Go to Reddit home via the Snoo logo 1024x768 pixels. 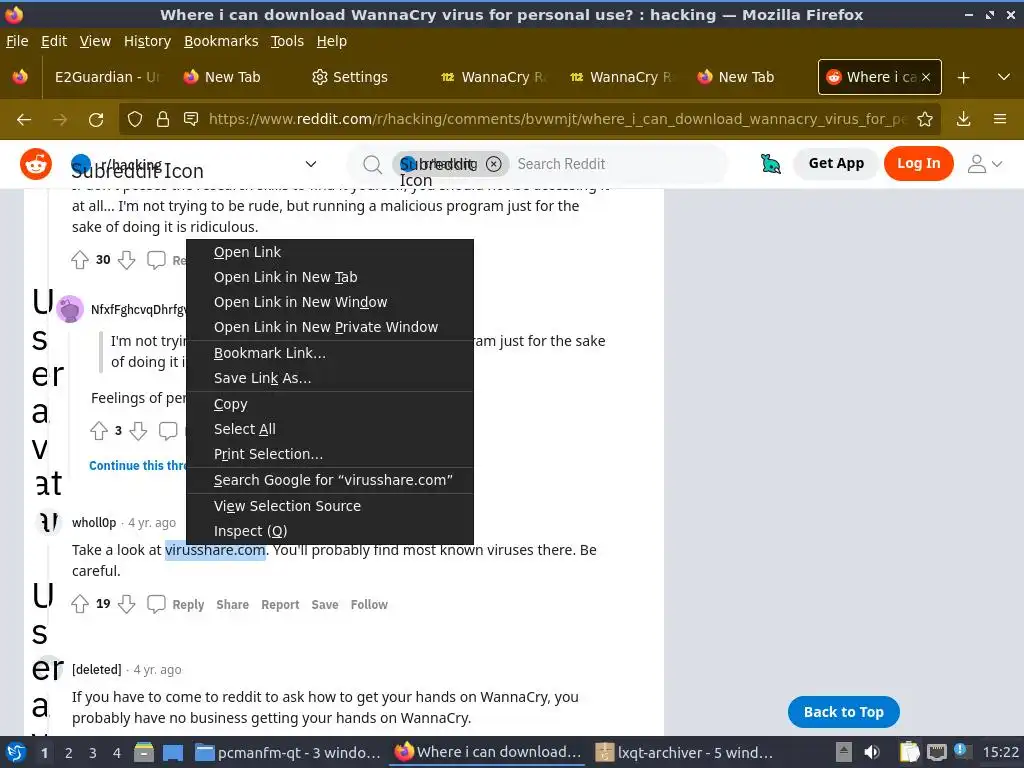[36, 163]
